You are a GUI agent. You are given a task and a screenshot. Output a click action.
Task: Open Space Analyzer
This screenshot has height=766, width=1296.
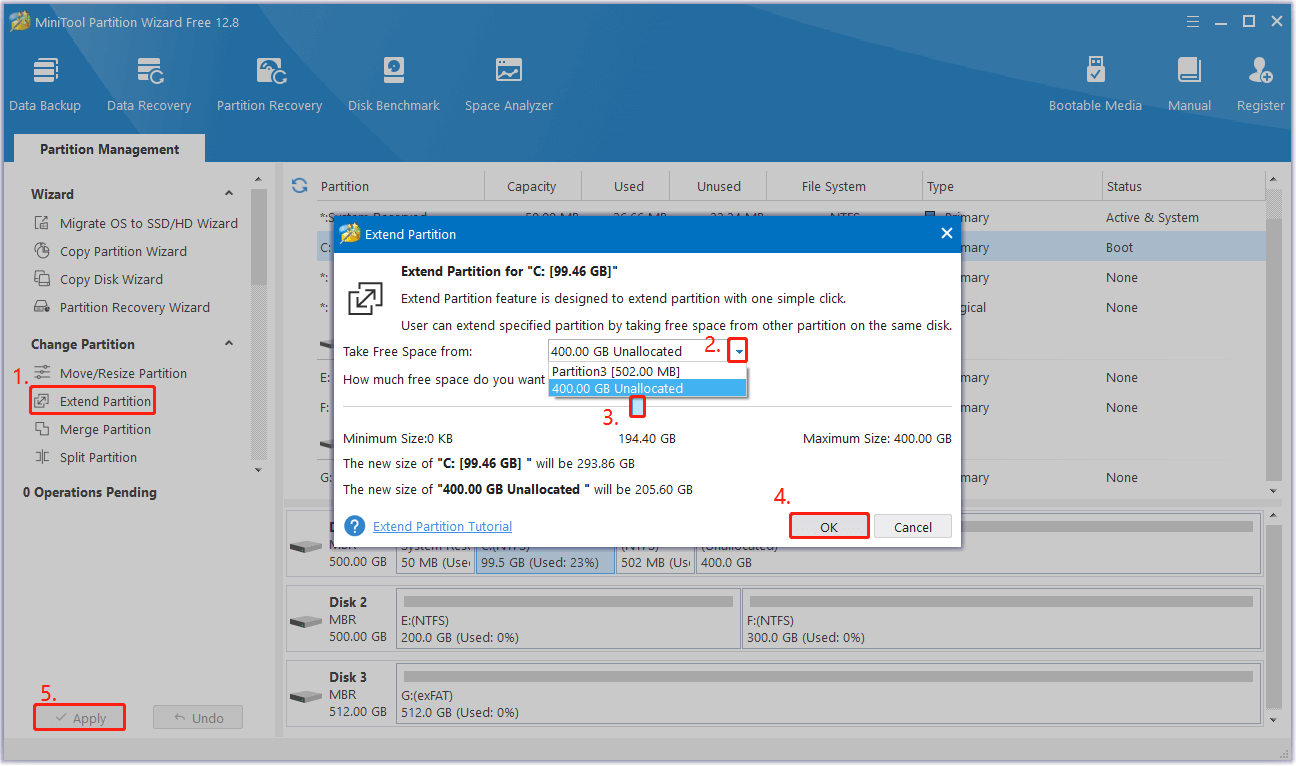pyautogui.click(x=509, y=84)
